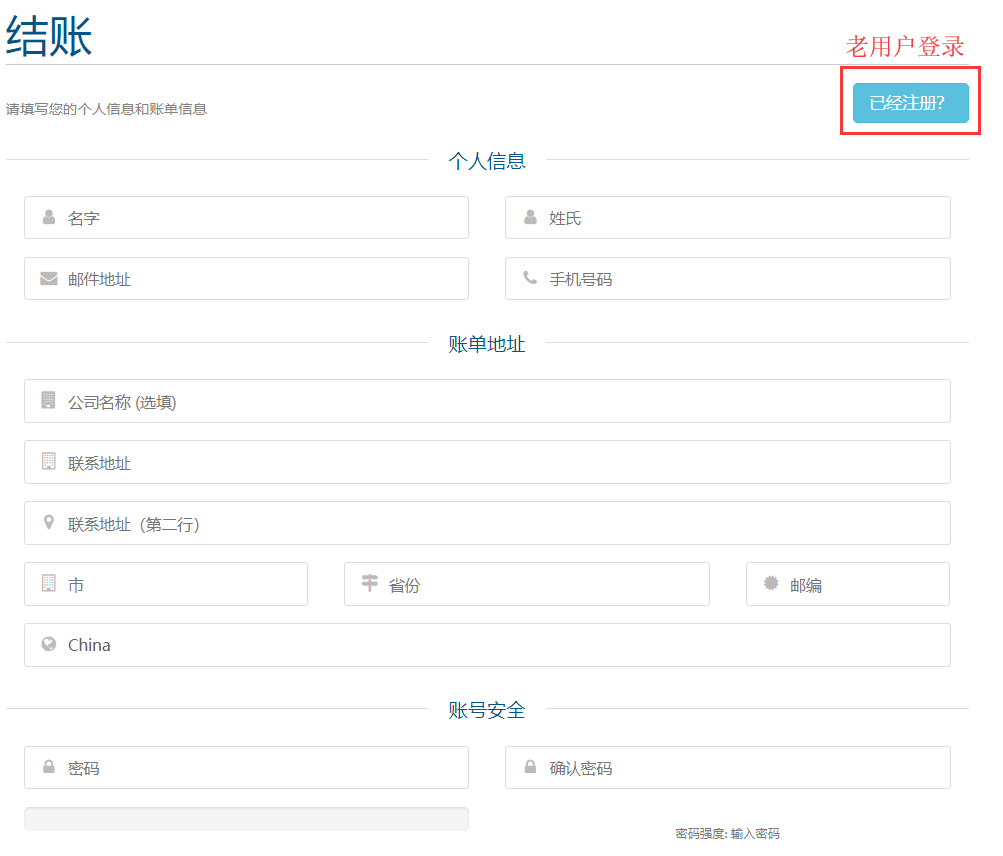Click the globe icon beside China
The height and width of the screenshot is (856, 1003).
click(x=49, y=644)
